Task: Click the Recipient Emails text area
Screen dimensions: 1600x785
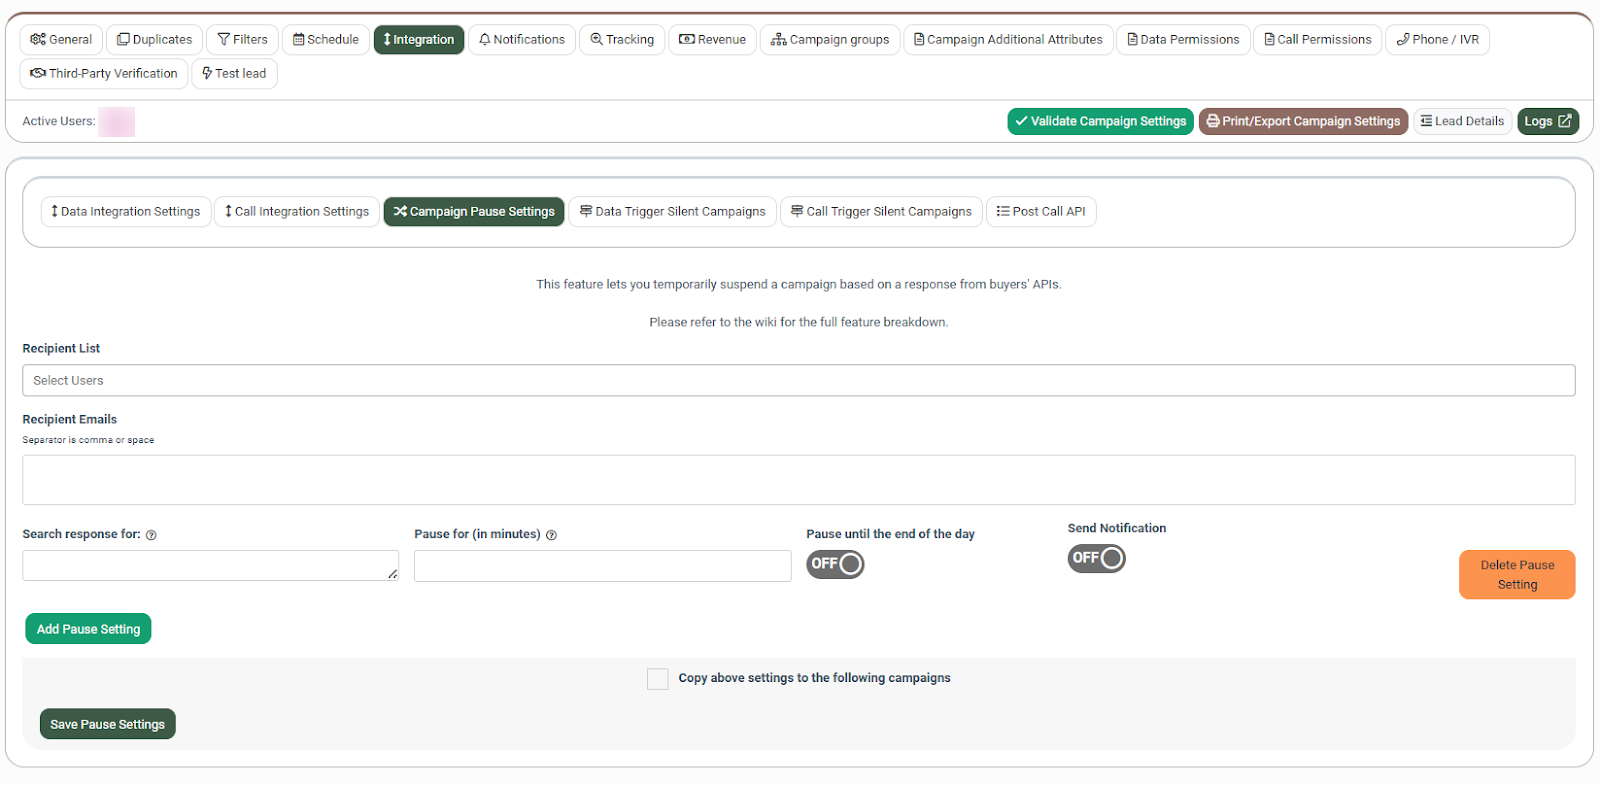Action: pyautogui.click(x=799, y=480)
